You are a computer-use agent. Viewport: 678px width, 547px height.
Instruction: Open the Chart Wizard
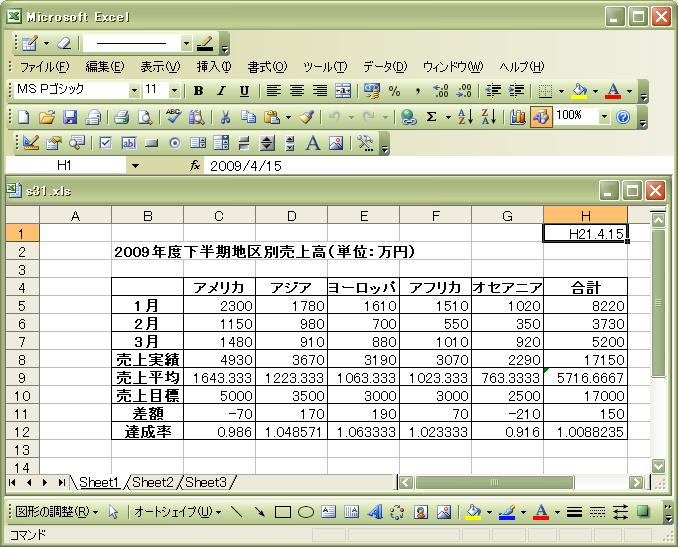coord(518,117)
